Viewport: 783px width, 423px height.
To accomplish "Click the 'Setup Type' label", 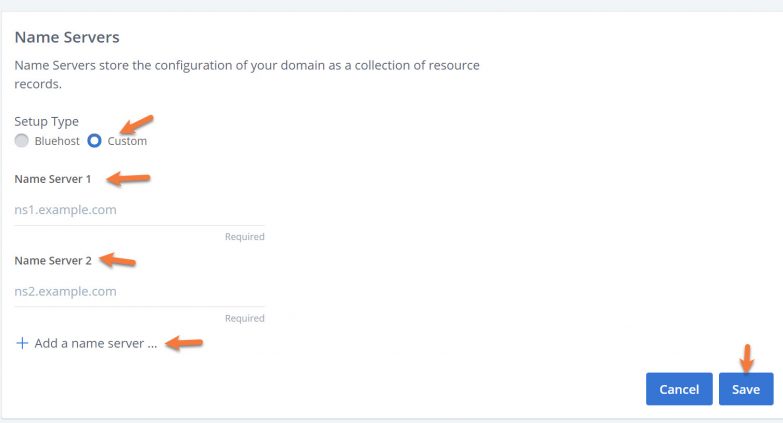I will [x=46, y=121].
